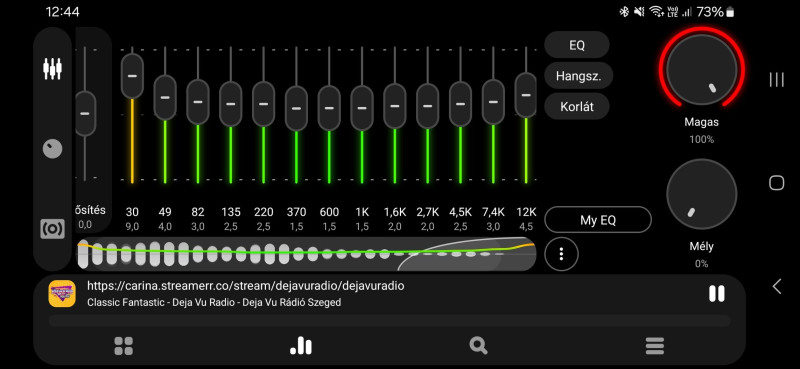
Task: Tap the 1K frequency label
Action: tap(362, 212)
